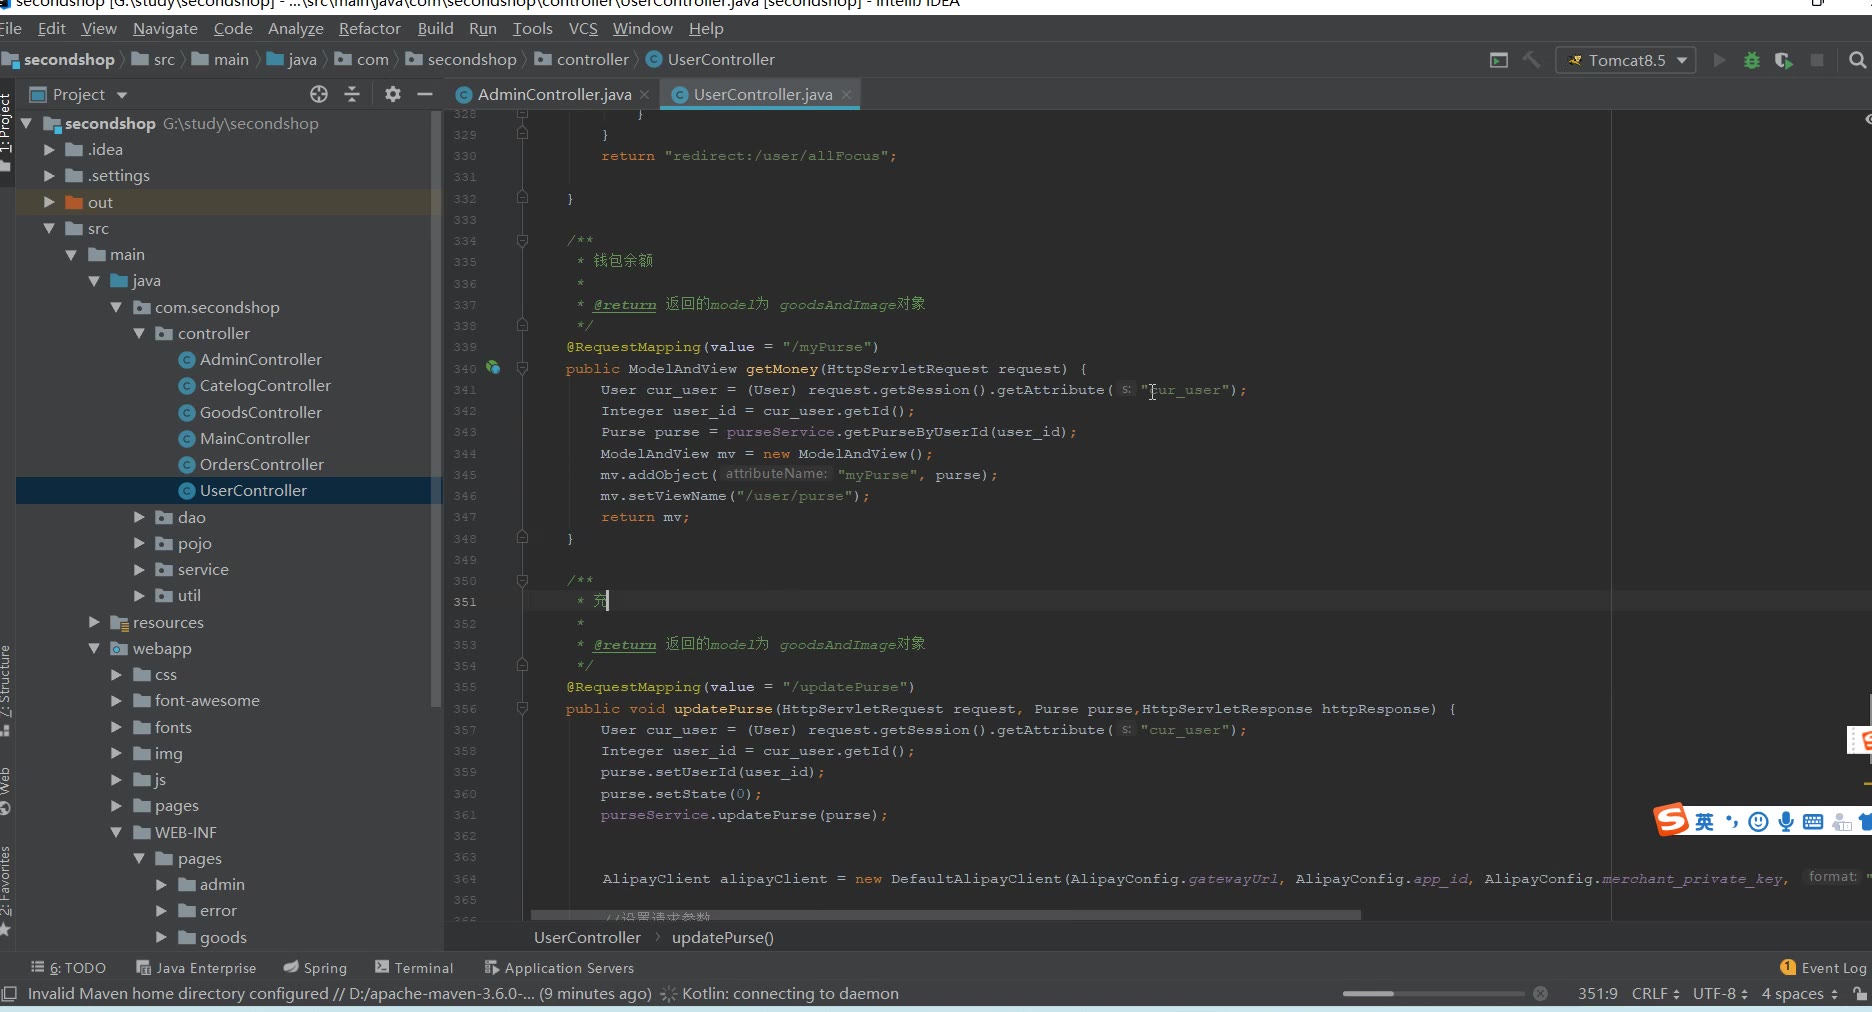Viewport: 1872px width, 1012px height.
Task: Switch to the AdminController.java tab
Action: click(x=554, y=94)
